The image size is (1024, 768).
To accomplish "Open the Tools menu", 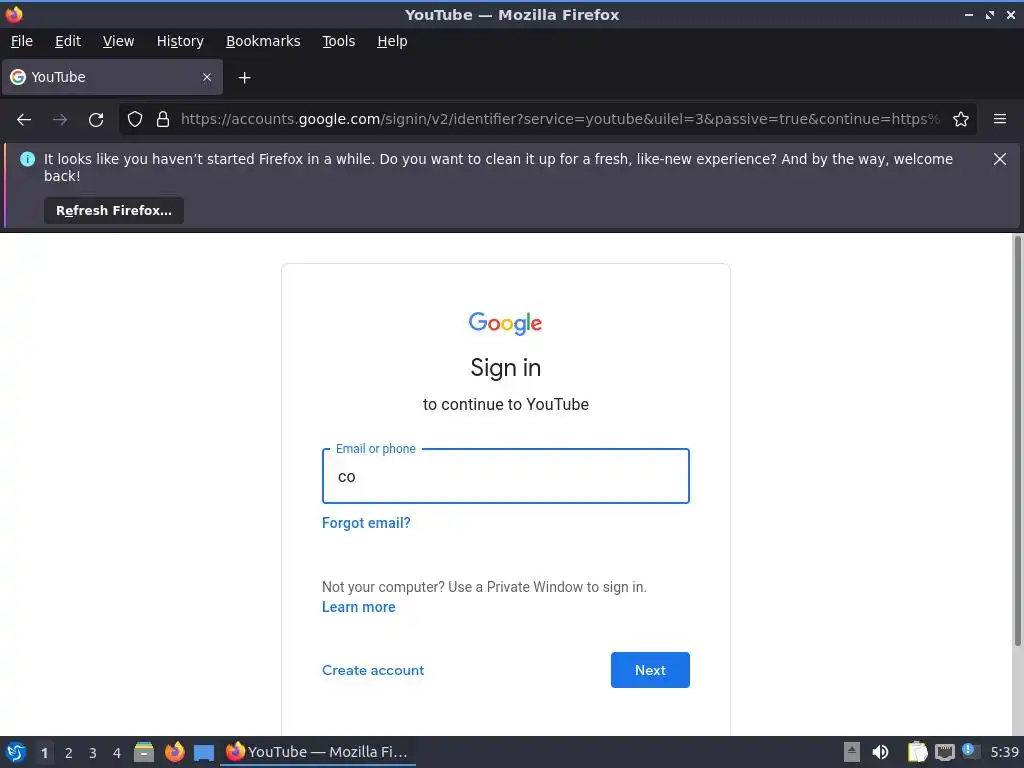I will tap(338, 41).
